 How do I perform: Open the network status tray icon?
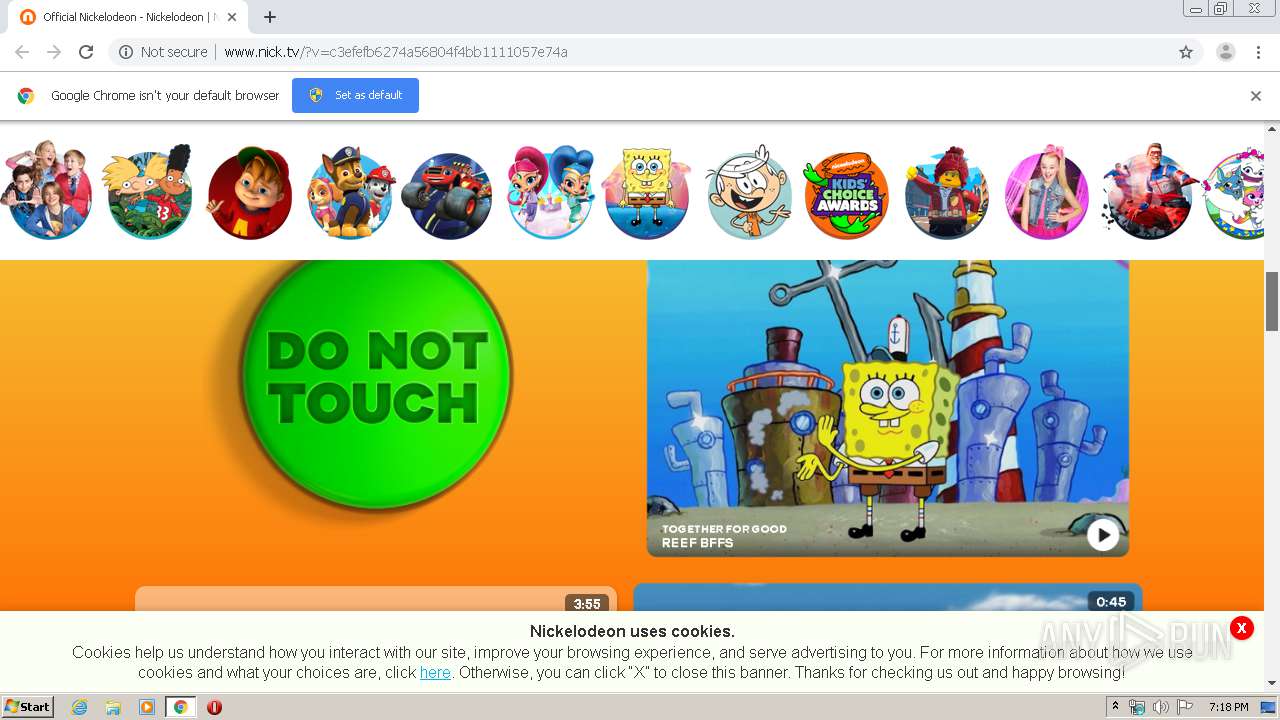pyautogui.click(x=1137, y=707)
